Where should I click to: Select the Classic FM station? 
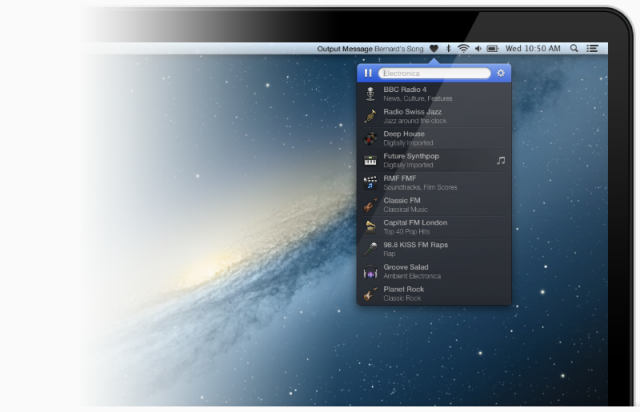pyautogui.click(x=434, y=205)
